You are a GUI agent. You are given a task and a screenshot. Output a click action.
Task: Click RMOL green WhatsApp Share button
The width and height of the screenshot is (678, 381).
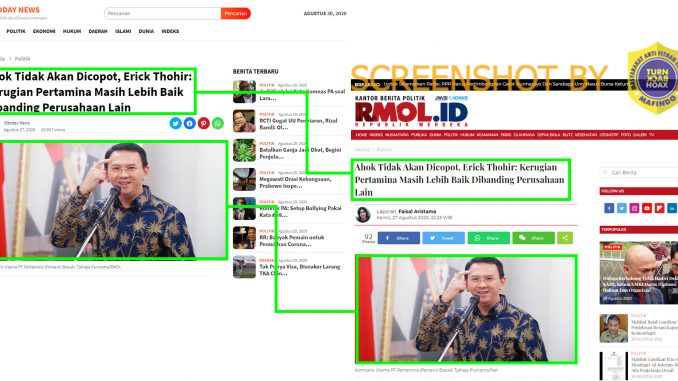[x=489, y=238]
